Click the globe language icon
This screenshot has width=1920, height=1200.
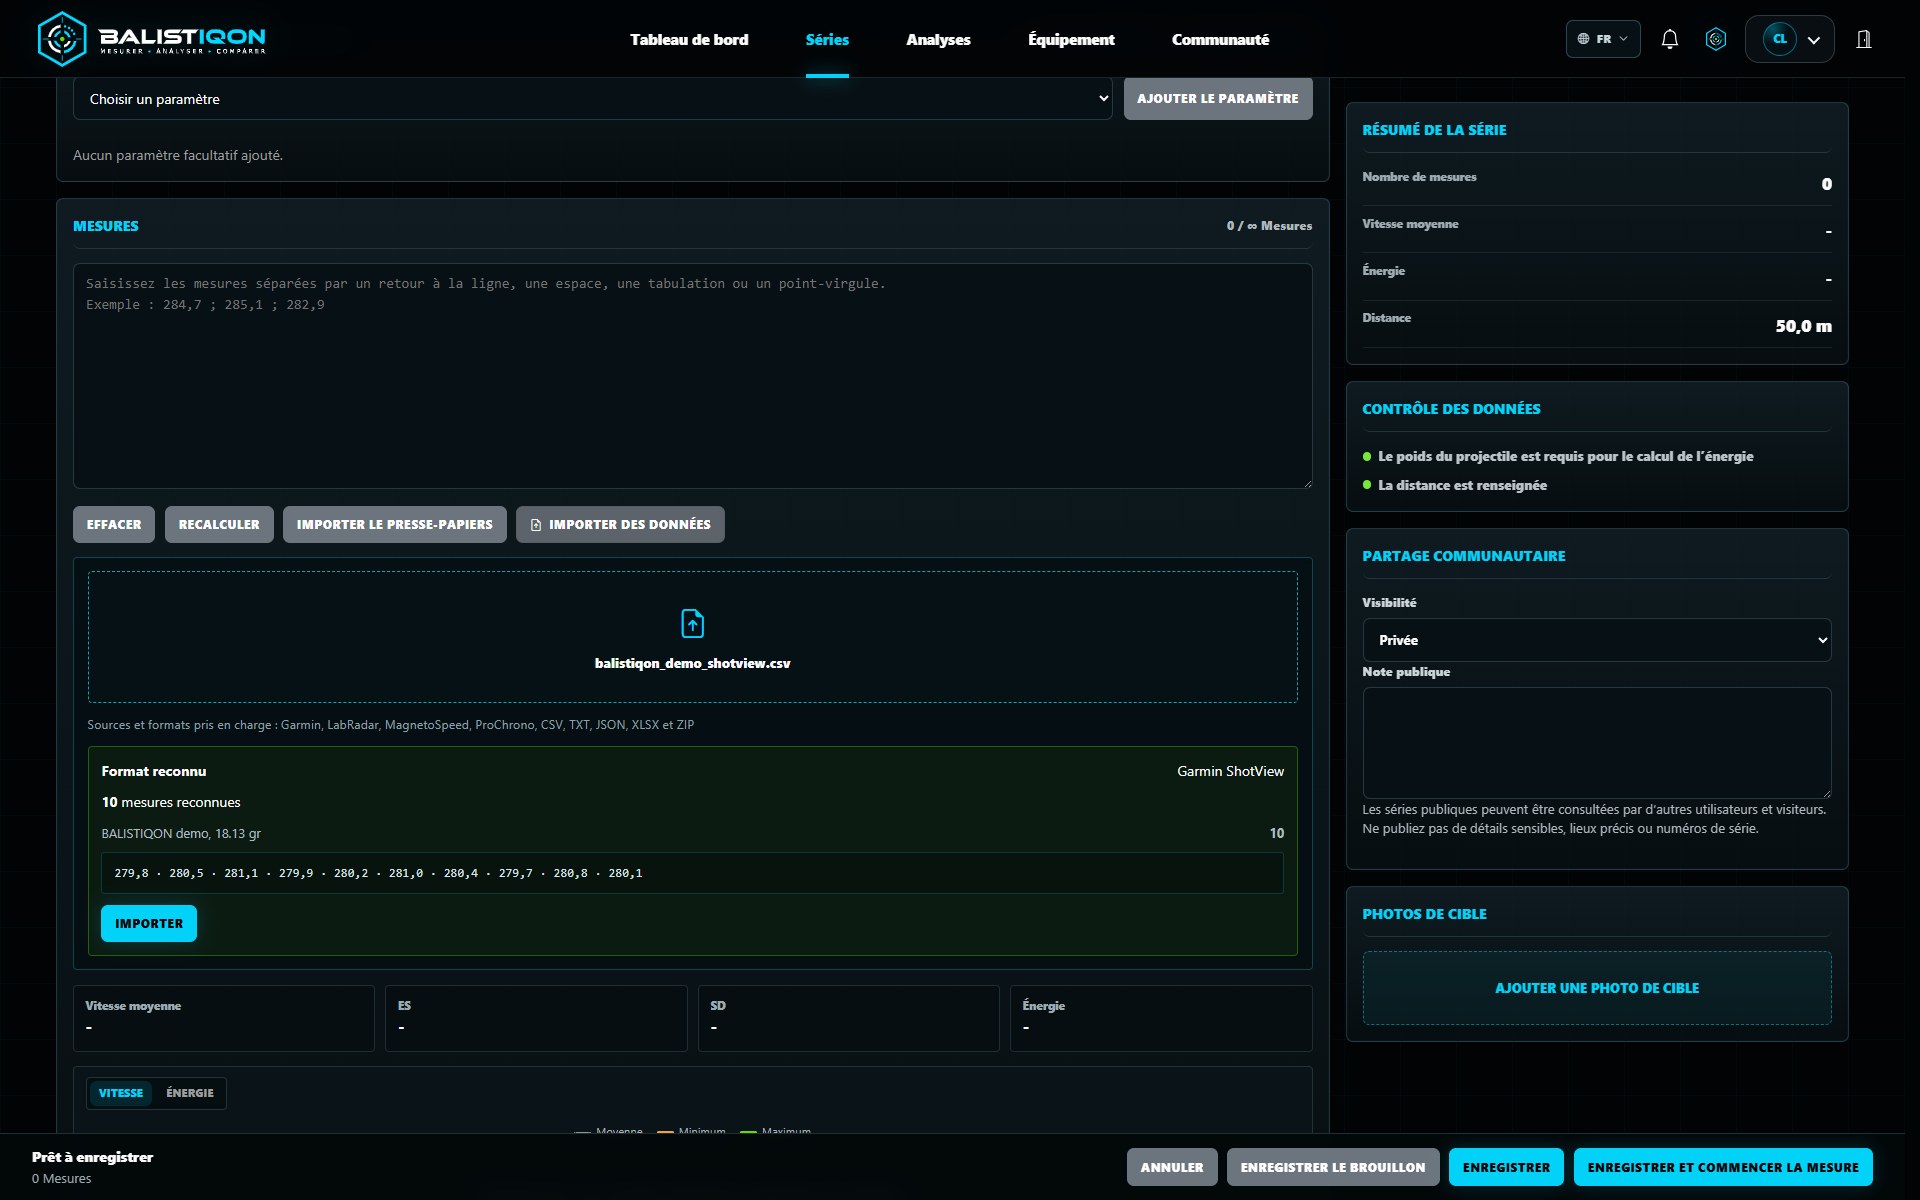click(x=1583, y=39)
